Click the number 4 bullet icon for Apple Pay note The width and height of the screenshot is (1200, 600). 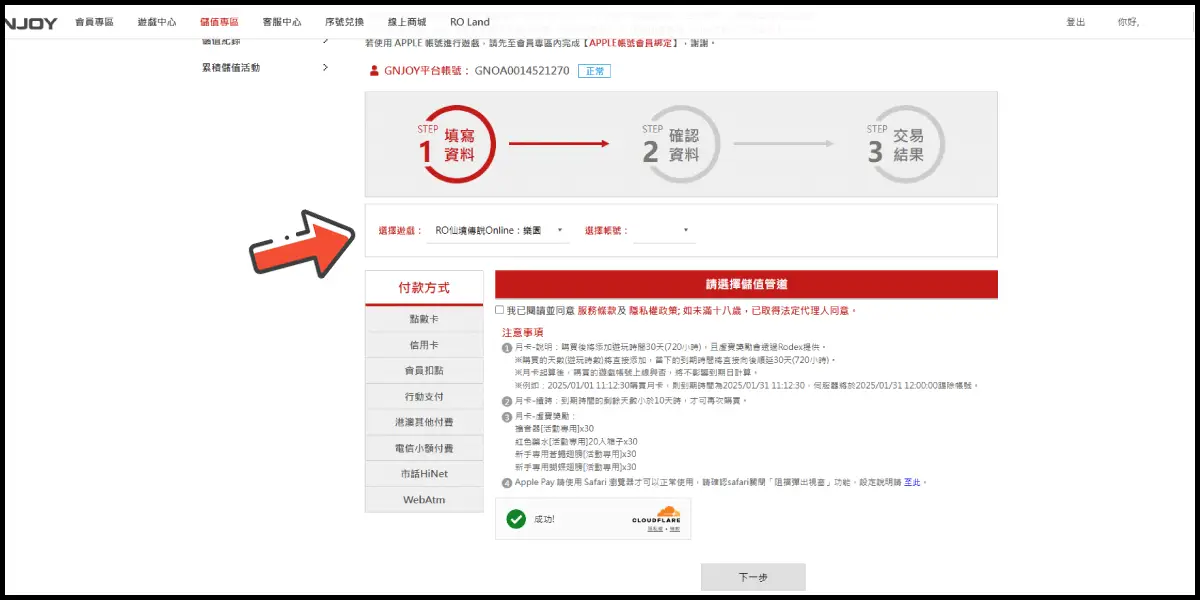click(x=507, y=482)
